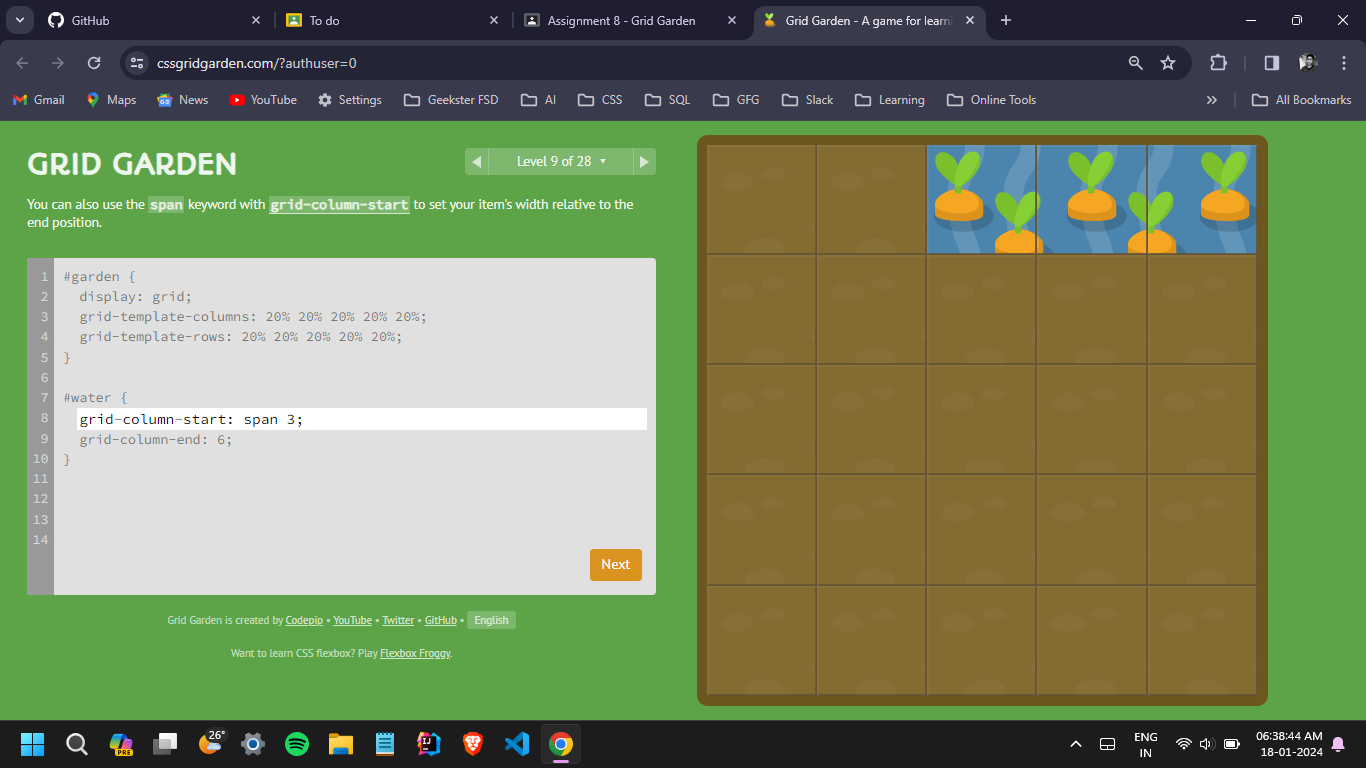Open the page zoom magnifier icon

click(x=1135, y=63)
